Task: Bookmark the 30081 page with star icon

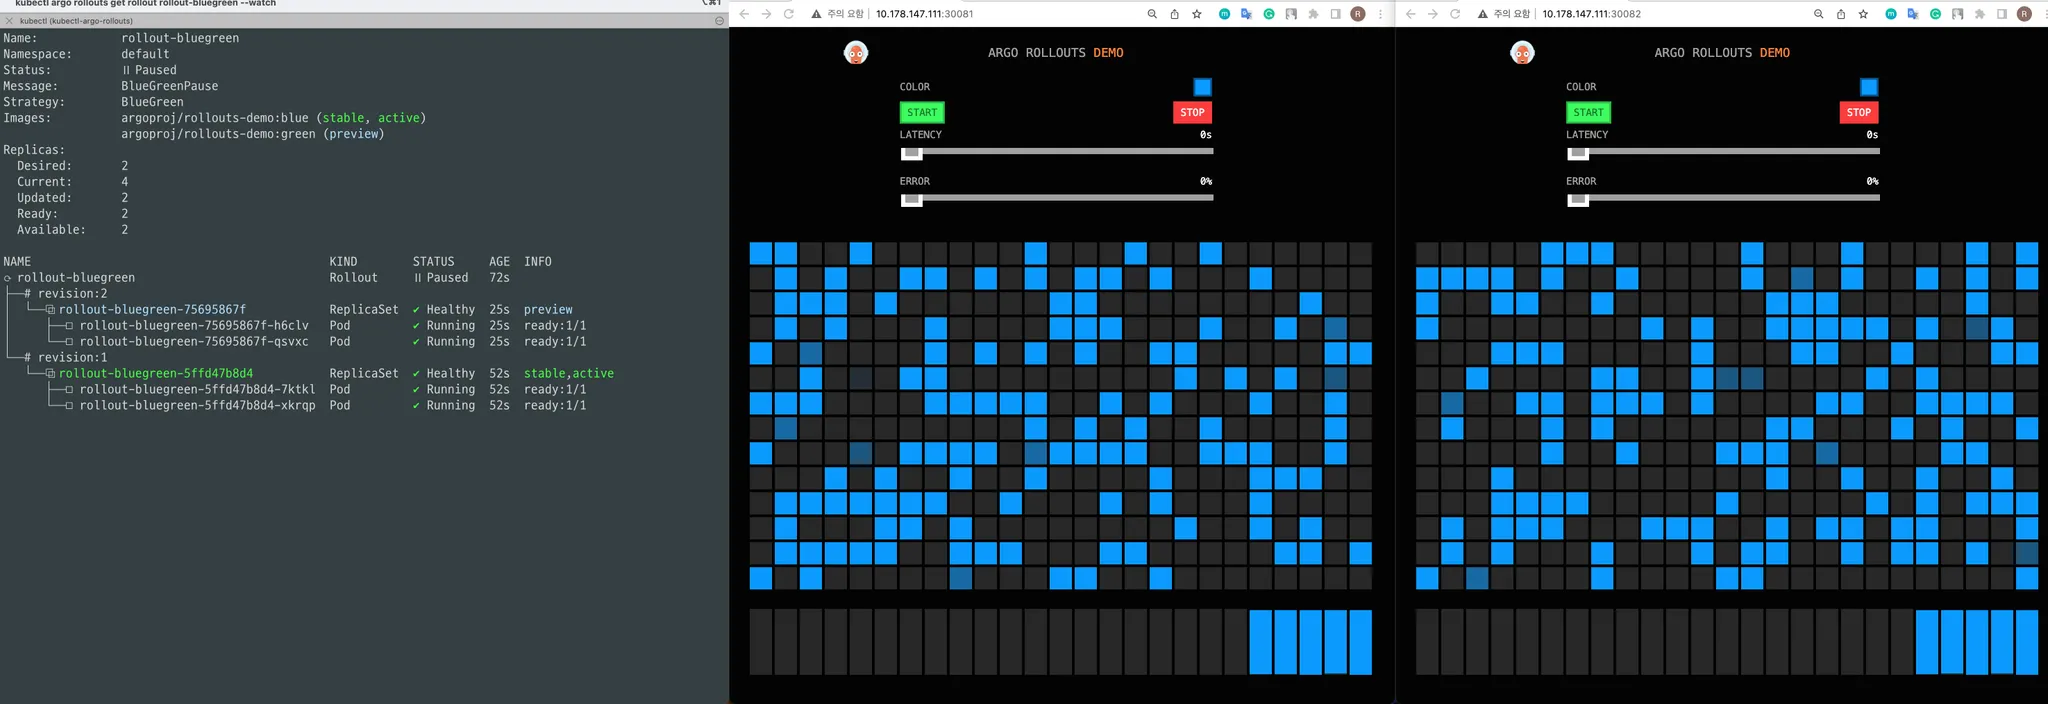Action: tap(1197, 14)
